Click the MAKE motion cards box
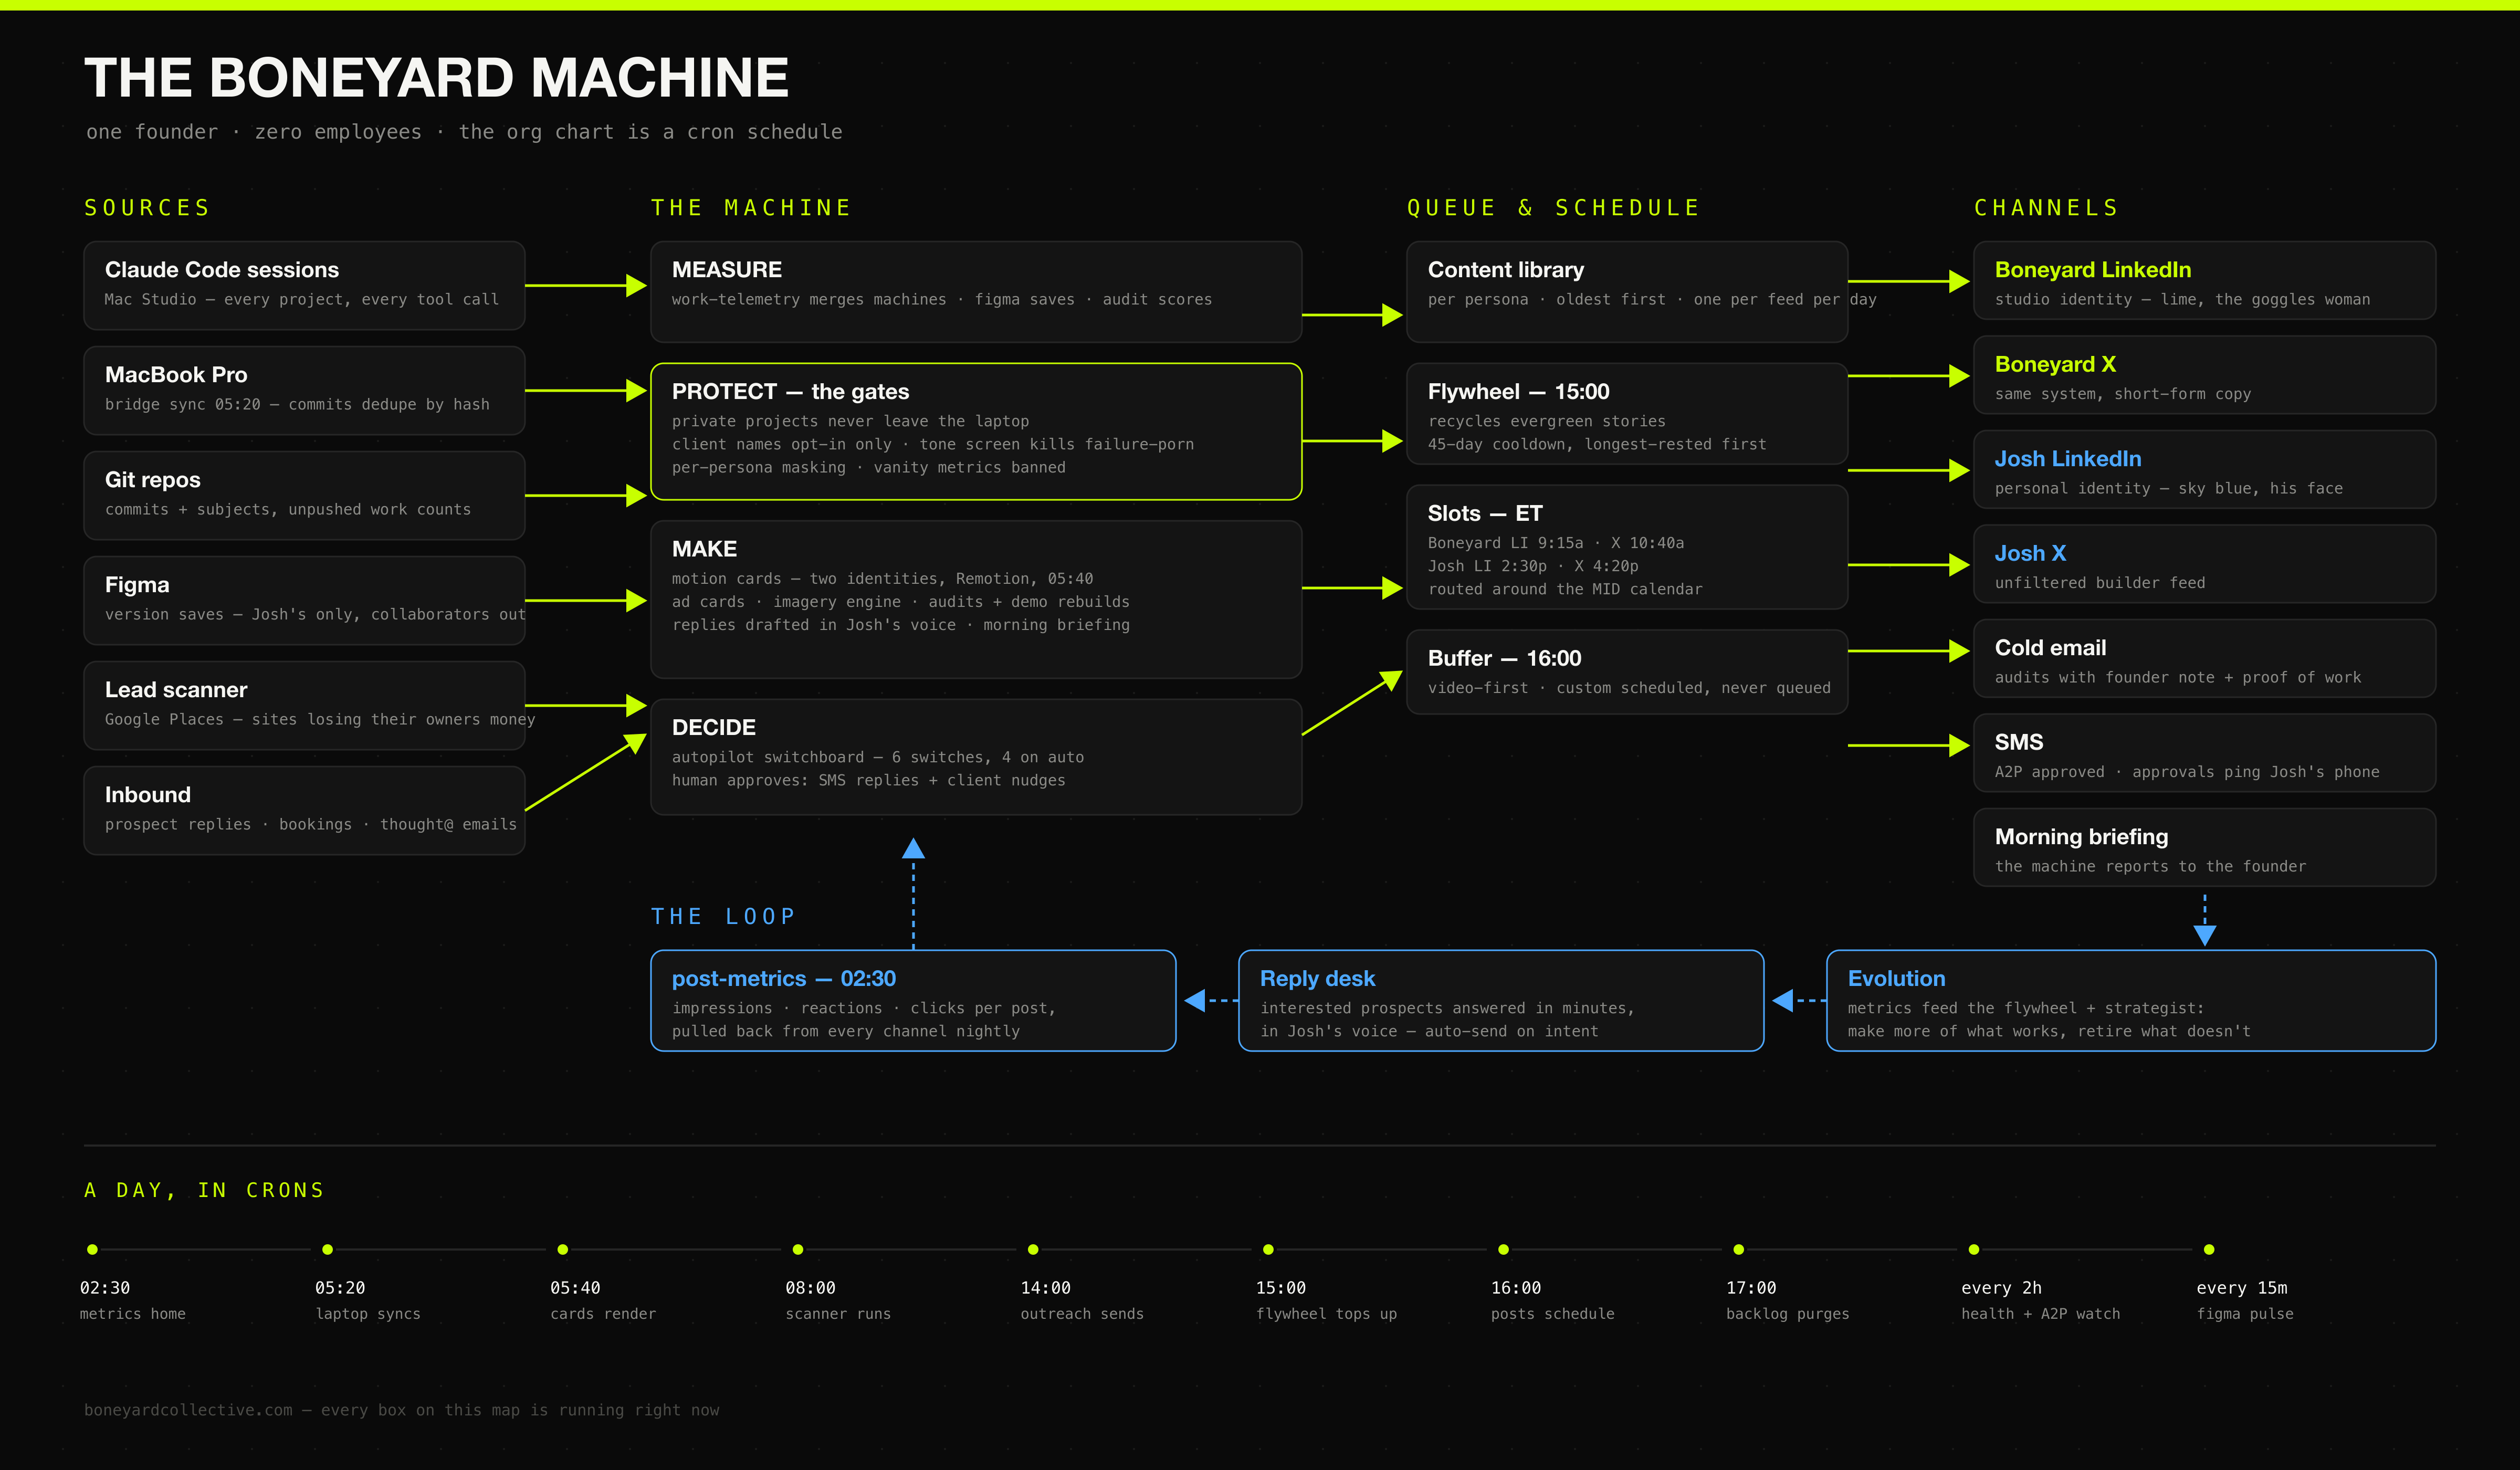Image resolution: width=2520 pixels, height=1470 pixels. click(976, 599)
